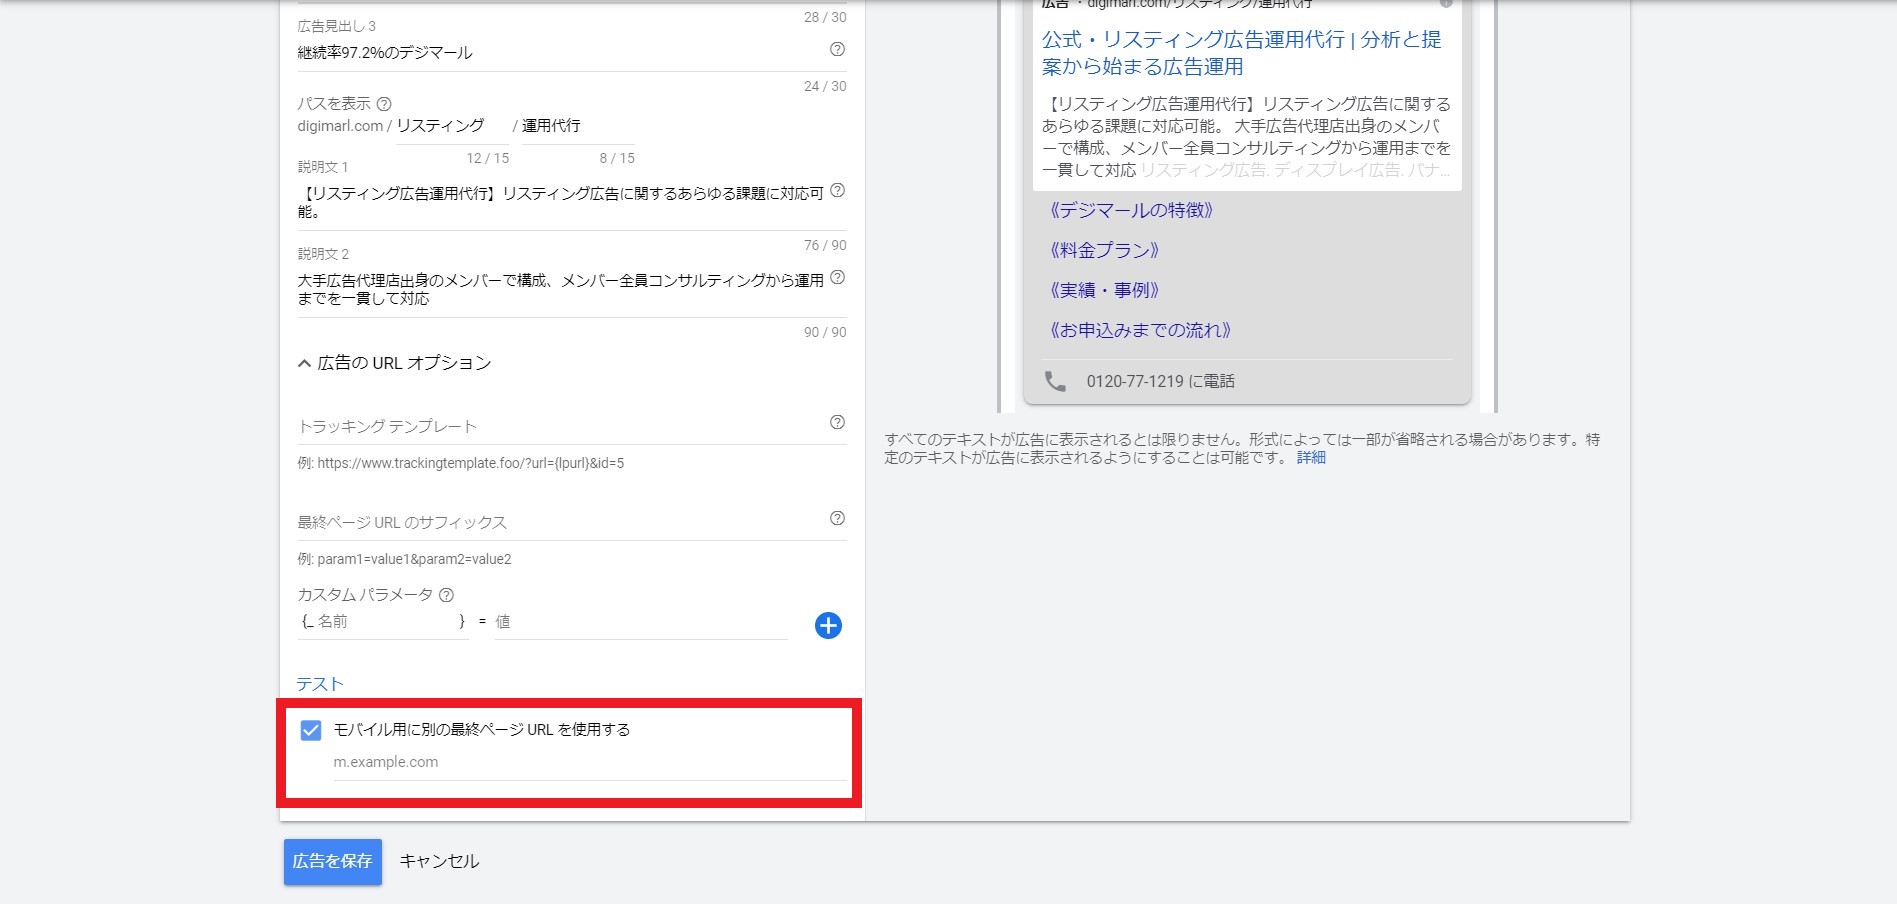Click custom parameter 値 field
Screen dimensions: 1897x904
tap(641, 622)
